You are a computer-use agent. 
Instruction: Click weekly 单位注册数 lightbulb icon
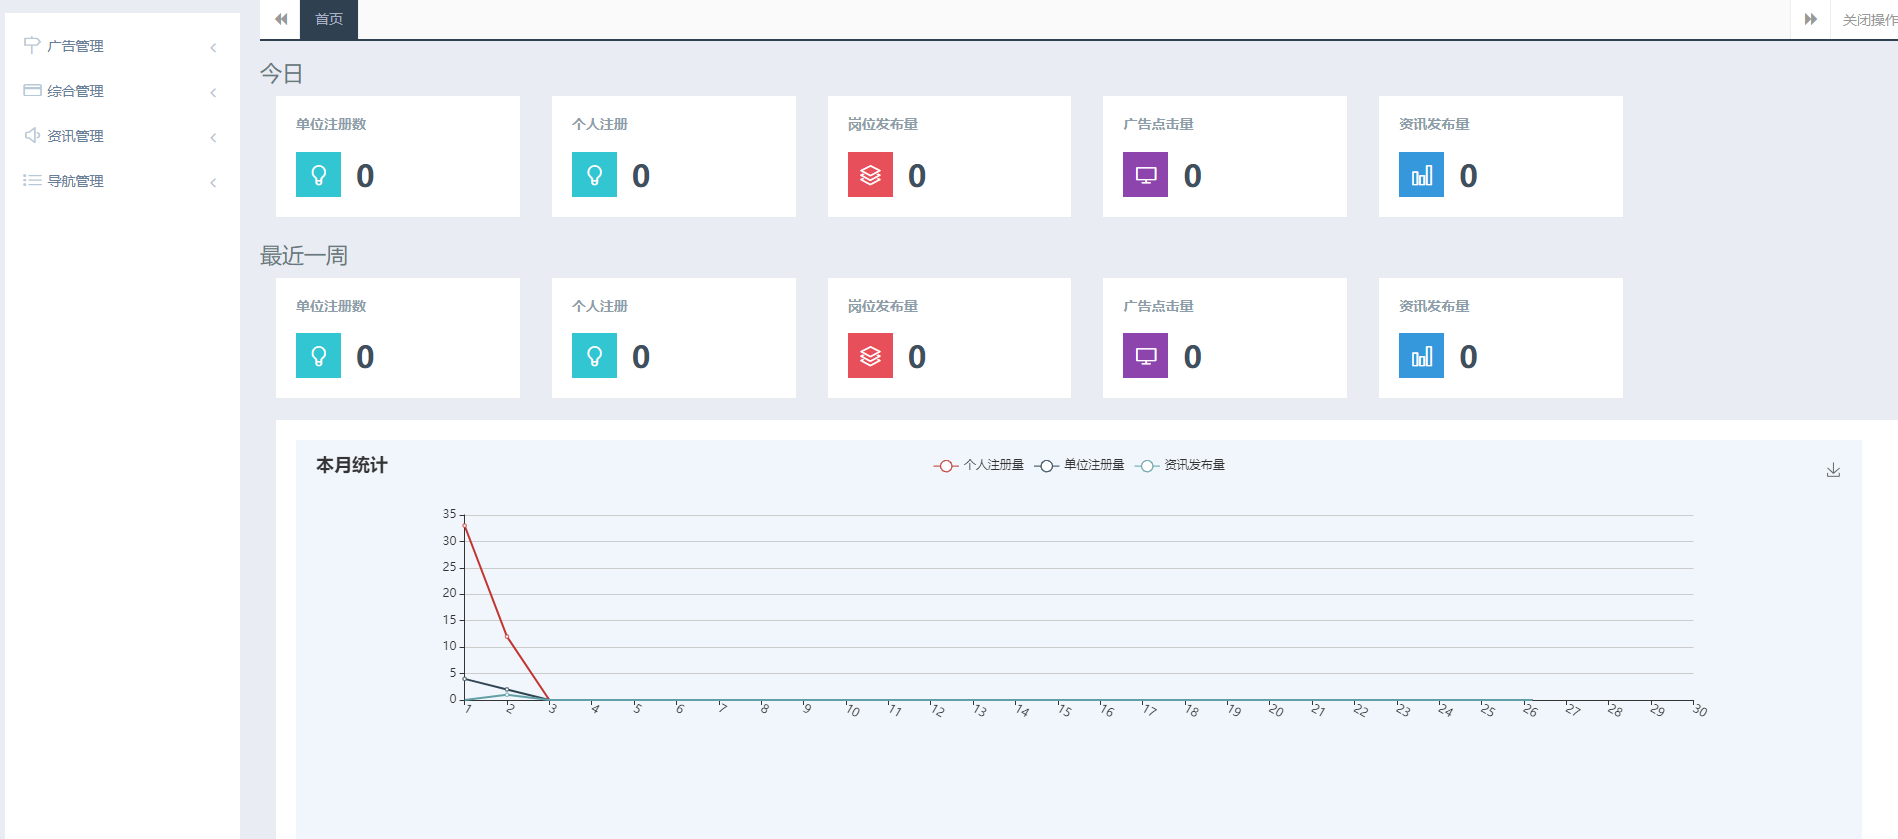click(318, 356)
